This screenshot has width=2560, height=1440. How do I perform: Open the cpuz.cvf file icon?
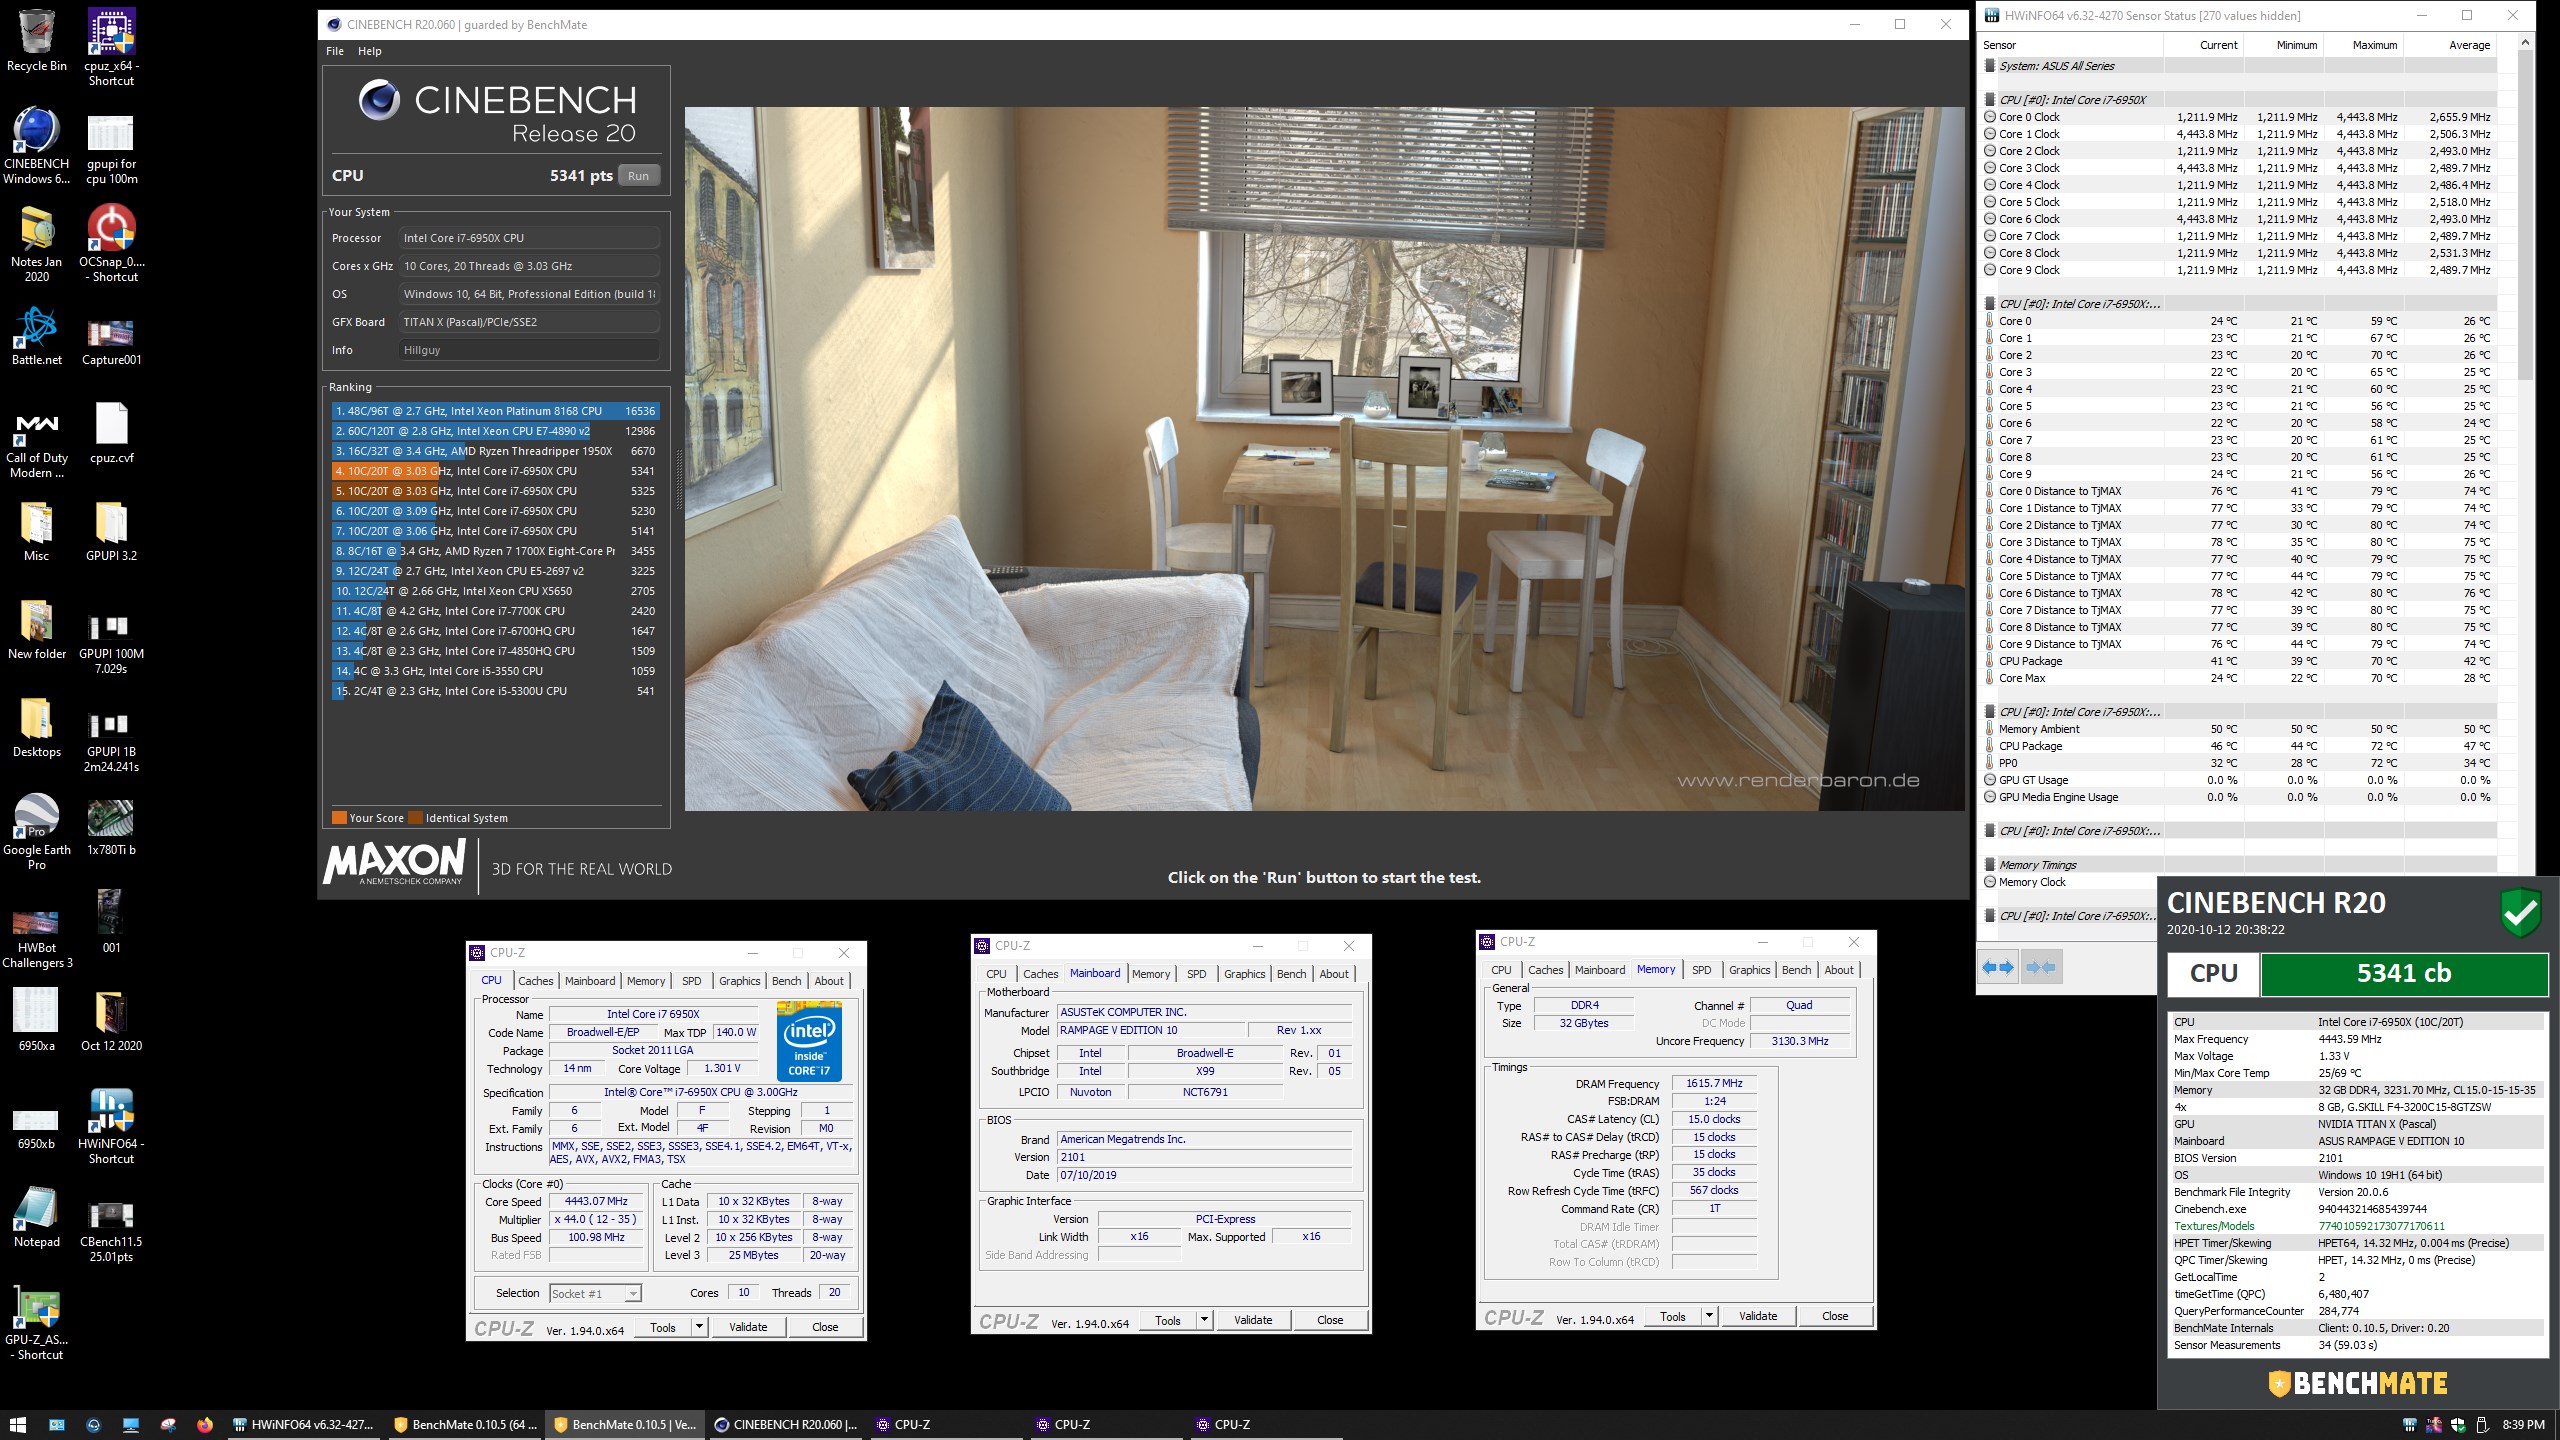111,433
